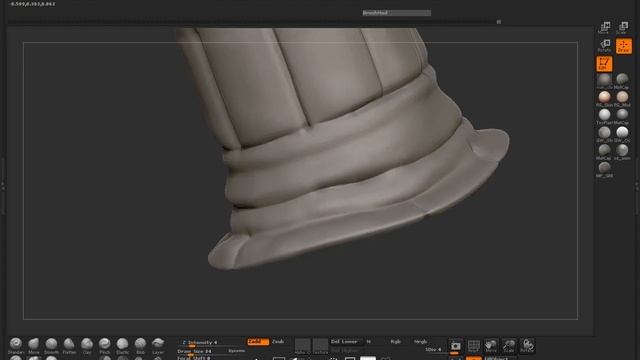Open the Texture thumbnail slot
This screenshot has width=640, height=360.
click(x=320, y=346)
